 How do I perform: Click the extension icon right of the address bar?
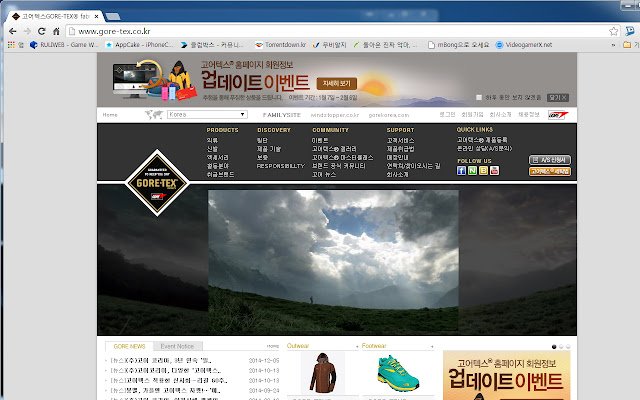630,31
